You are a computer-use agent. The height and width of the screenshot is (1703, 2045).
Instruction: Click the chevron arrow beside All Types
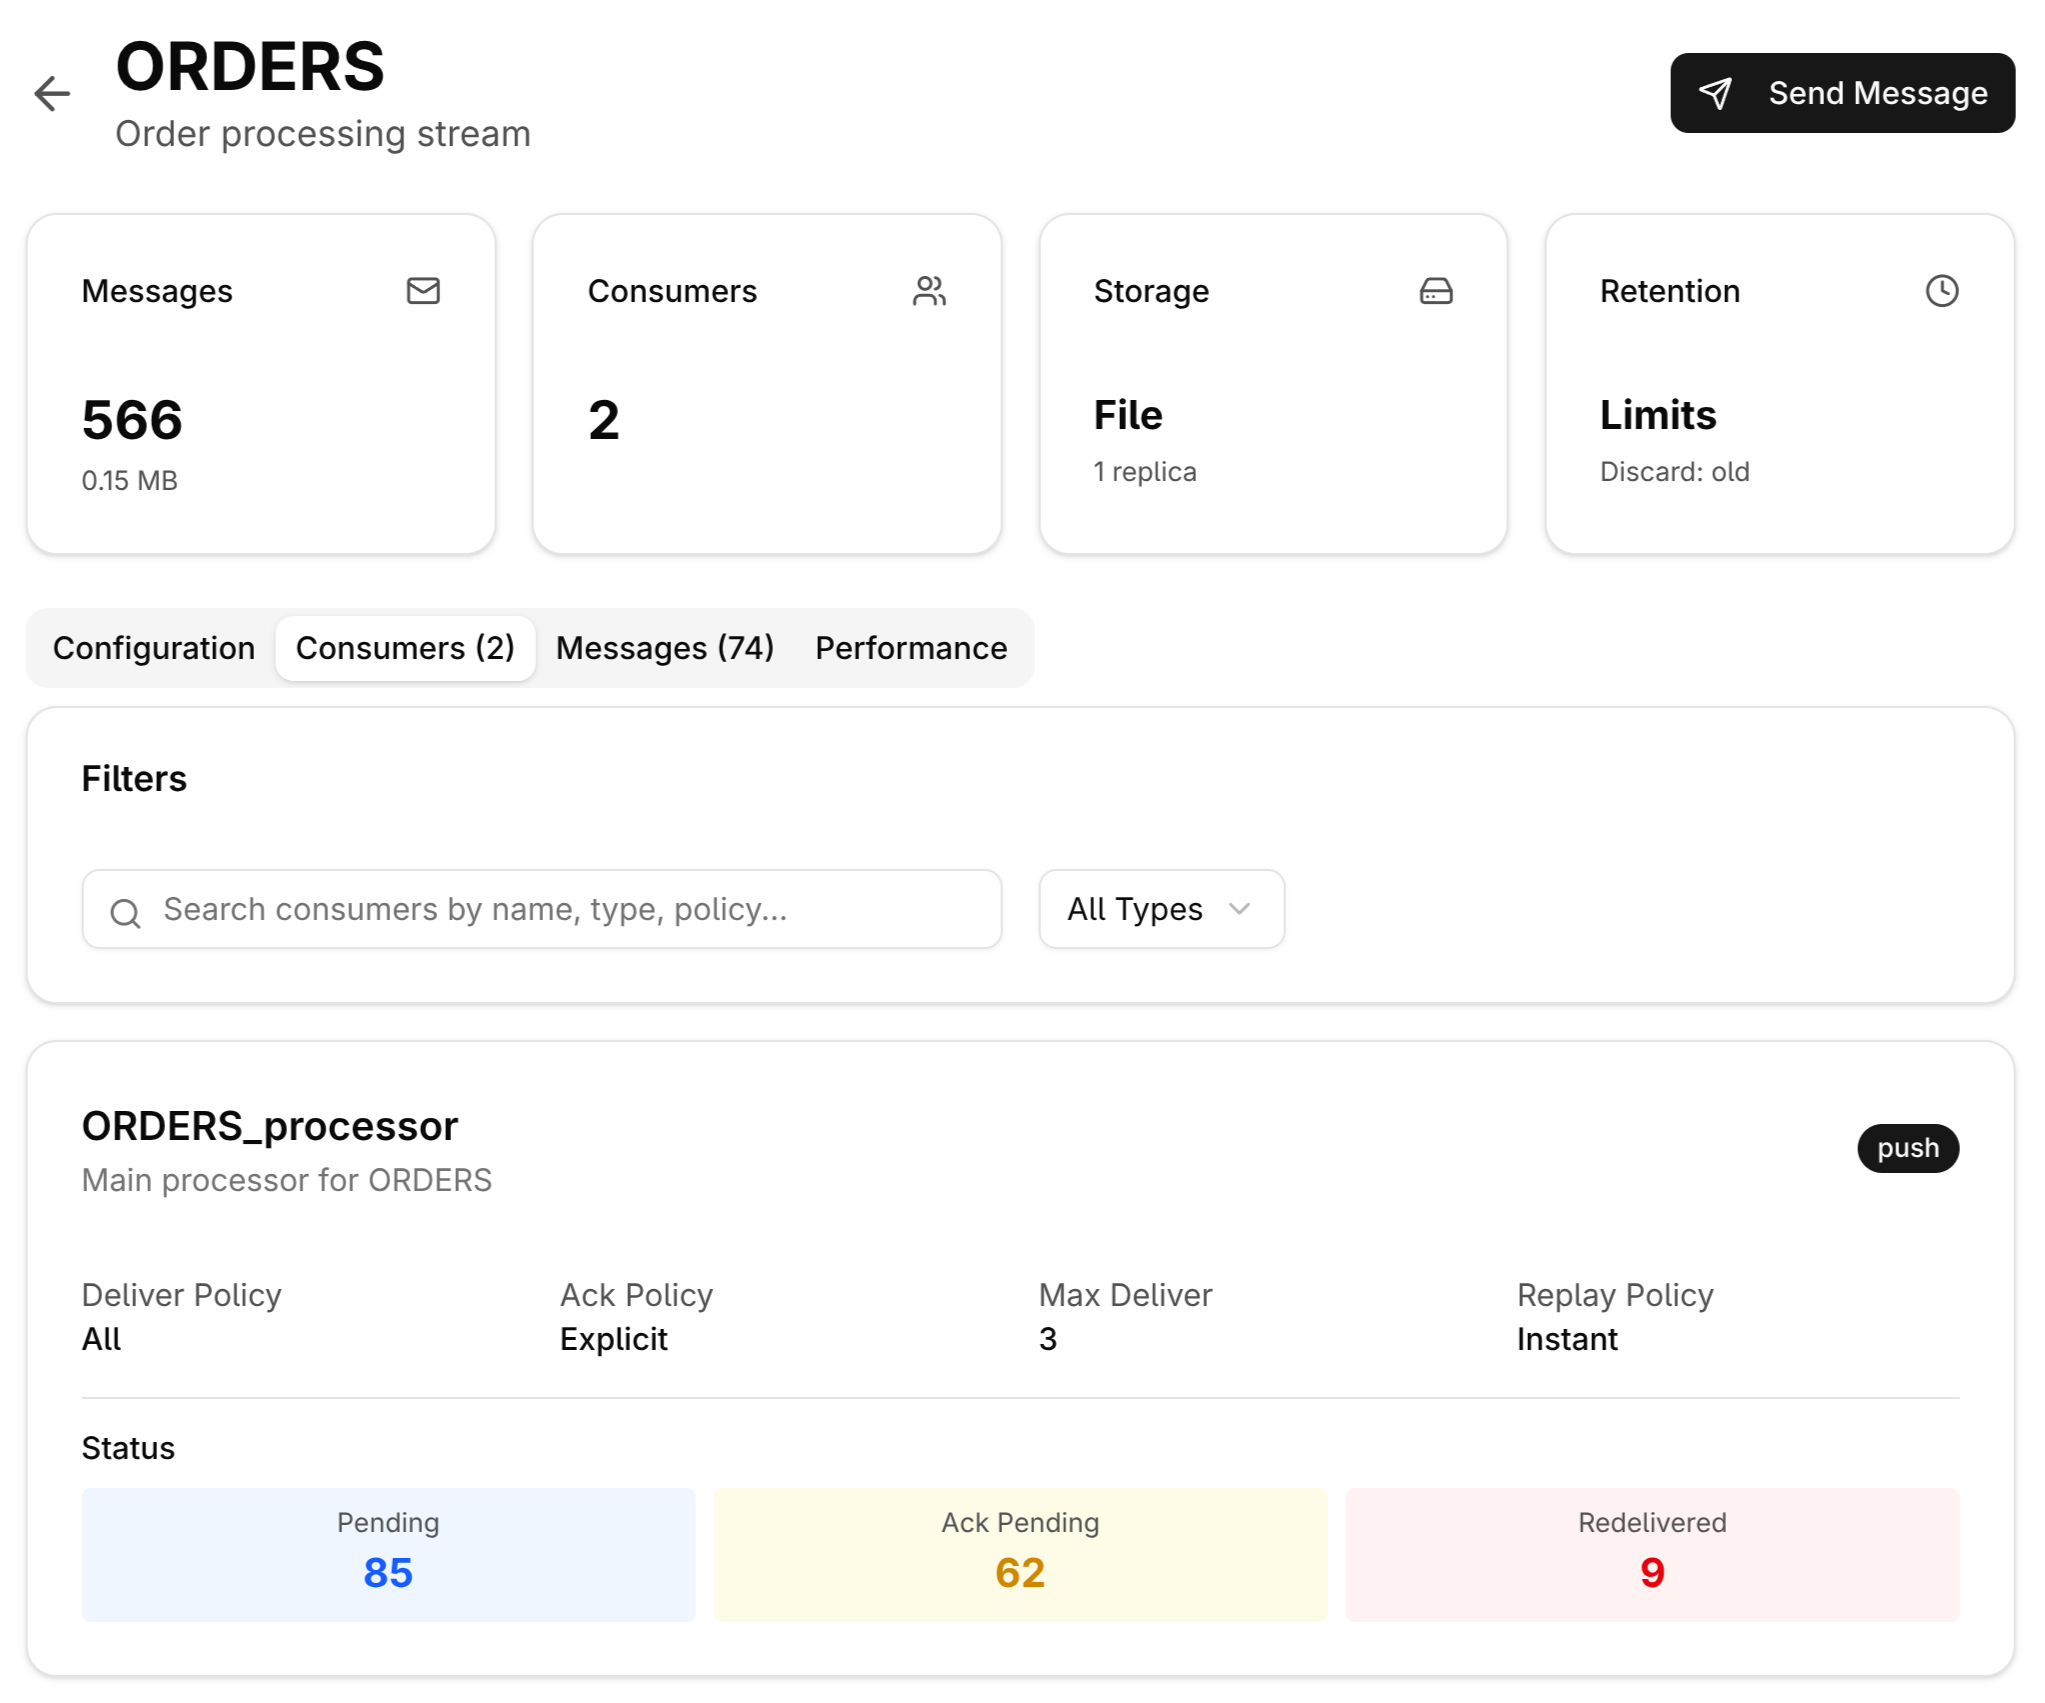click(1239, 910)
